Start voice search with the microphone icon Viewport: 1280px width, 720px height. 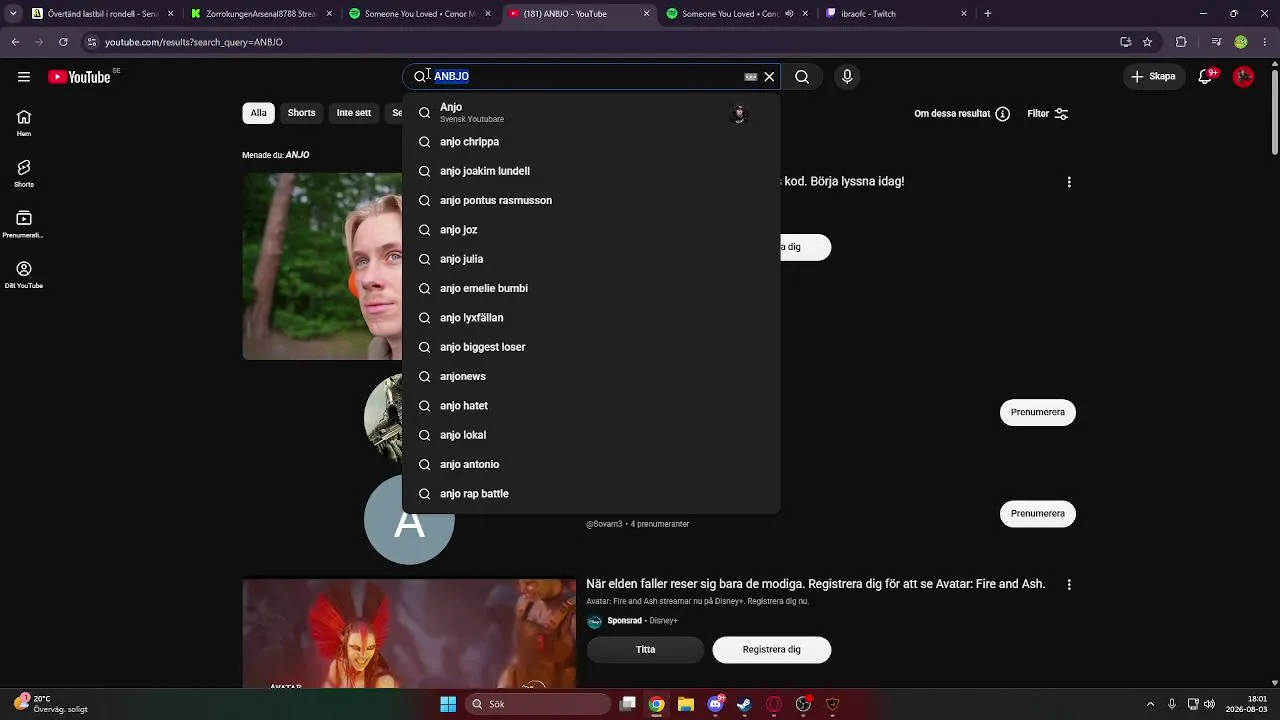click(x=847, y=77)
